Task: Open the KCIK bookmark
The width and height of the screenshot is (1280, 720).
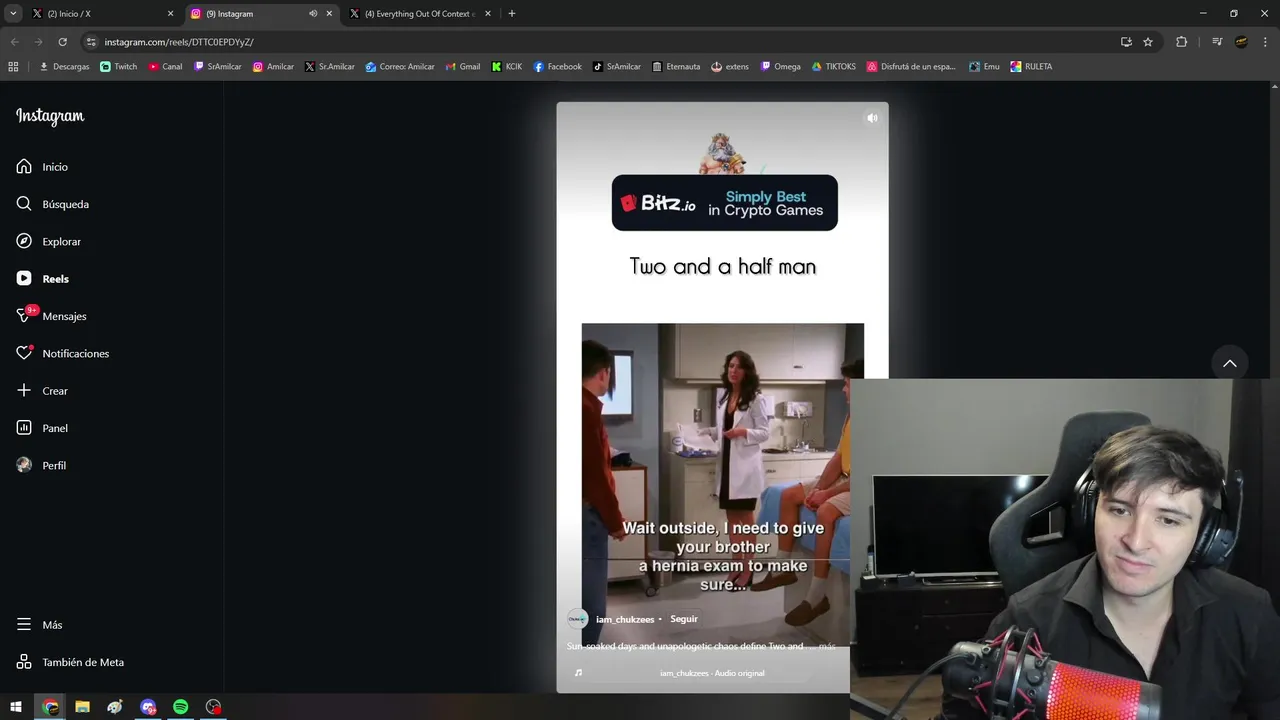Action: click(x=507, y=67)
